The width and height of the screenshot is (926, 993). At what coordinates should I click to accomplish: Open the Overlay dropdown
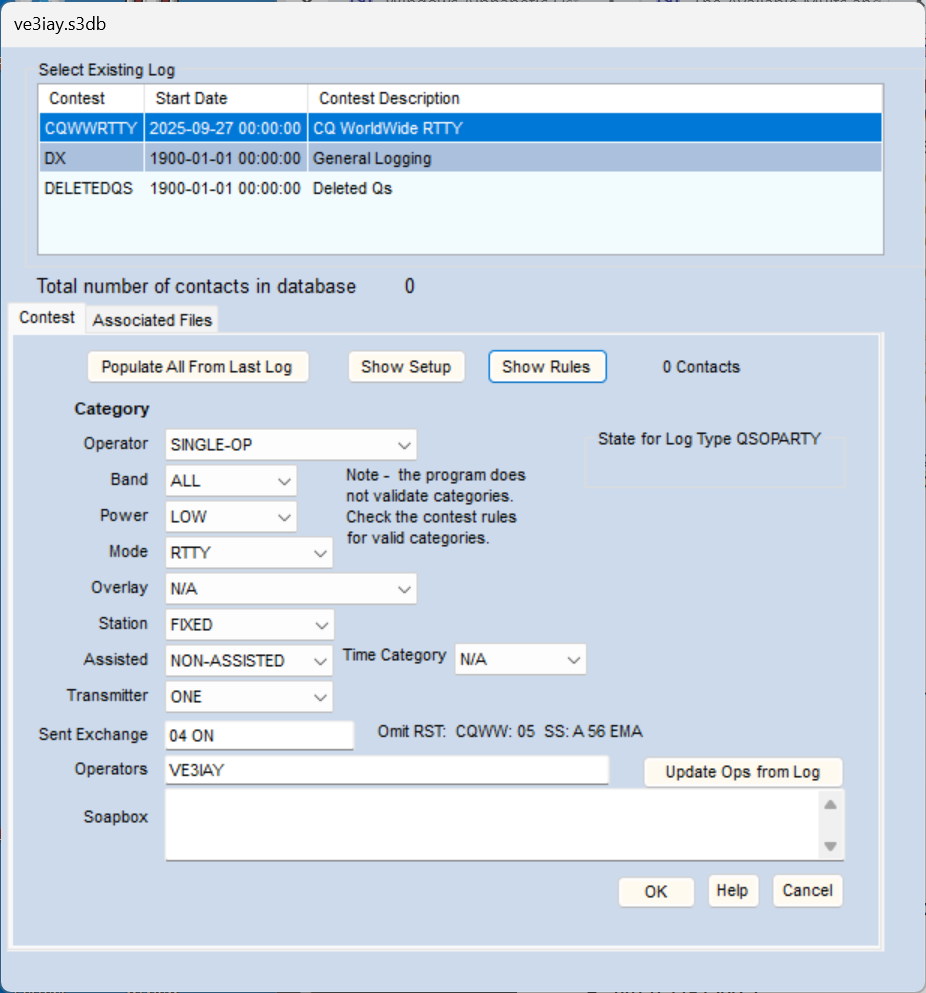(x=290, y=590)
